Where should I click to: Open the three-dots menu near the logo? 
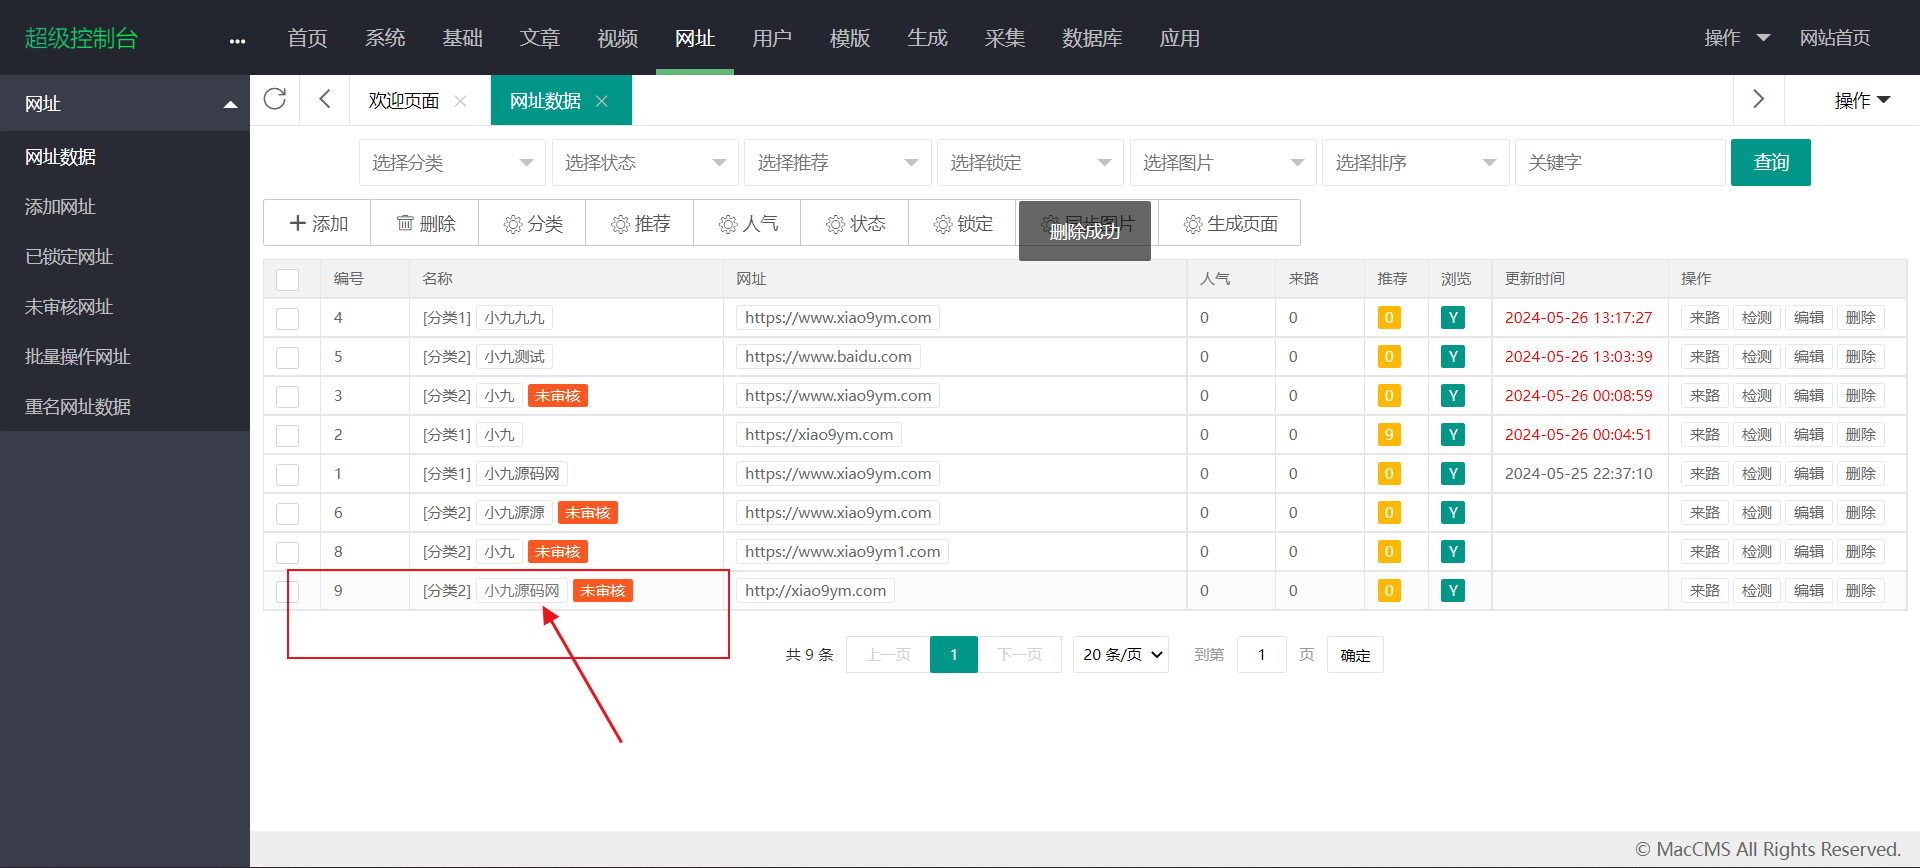pos(237,41)
